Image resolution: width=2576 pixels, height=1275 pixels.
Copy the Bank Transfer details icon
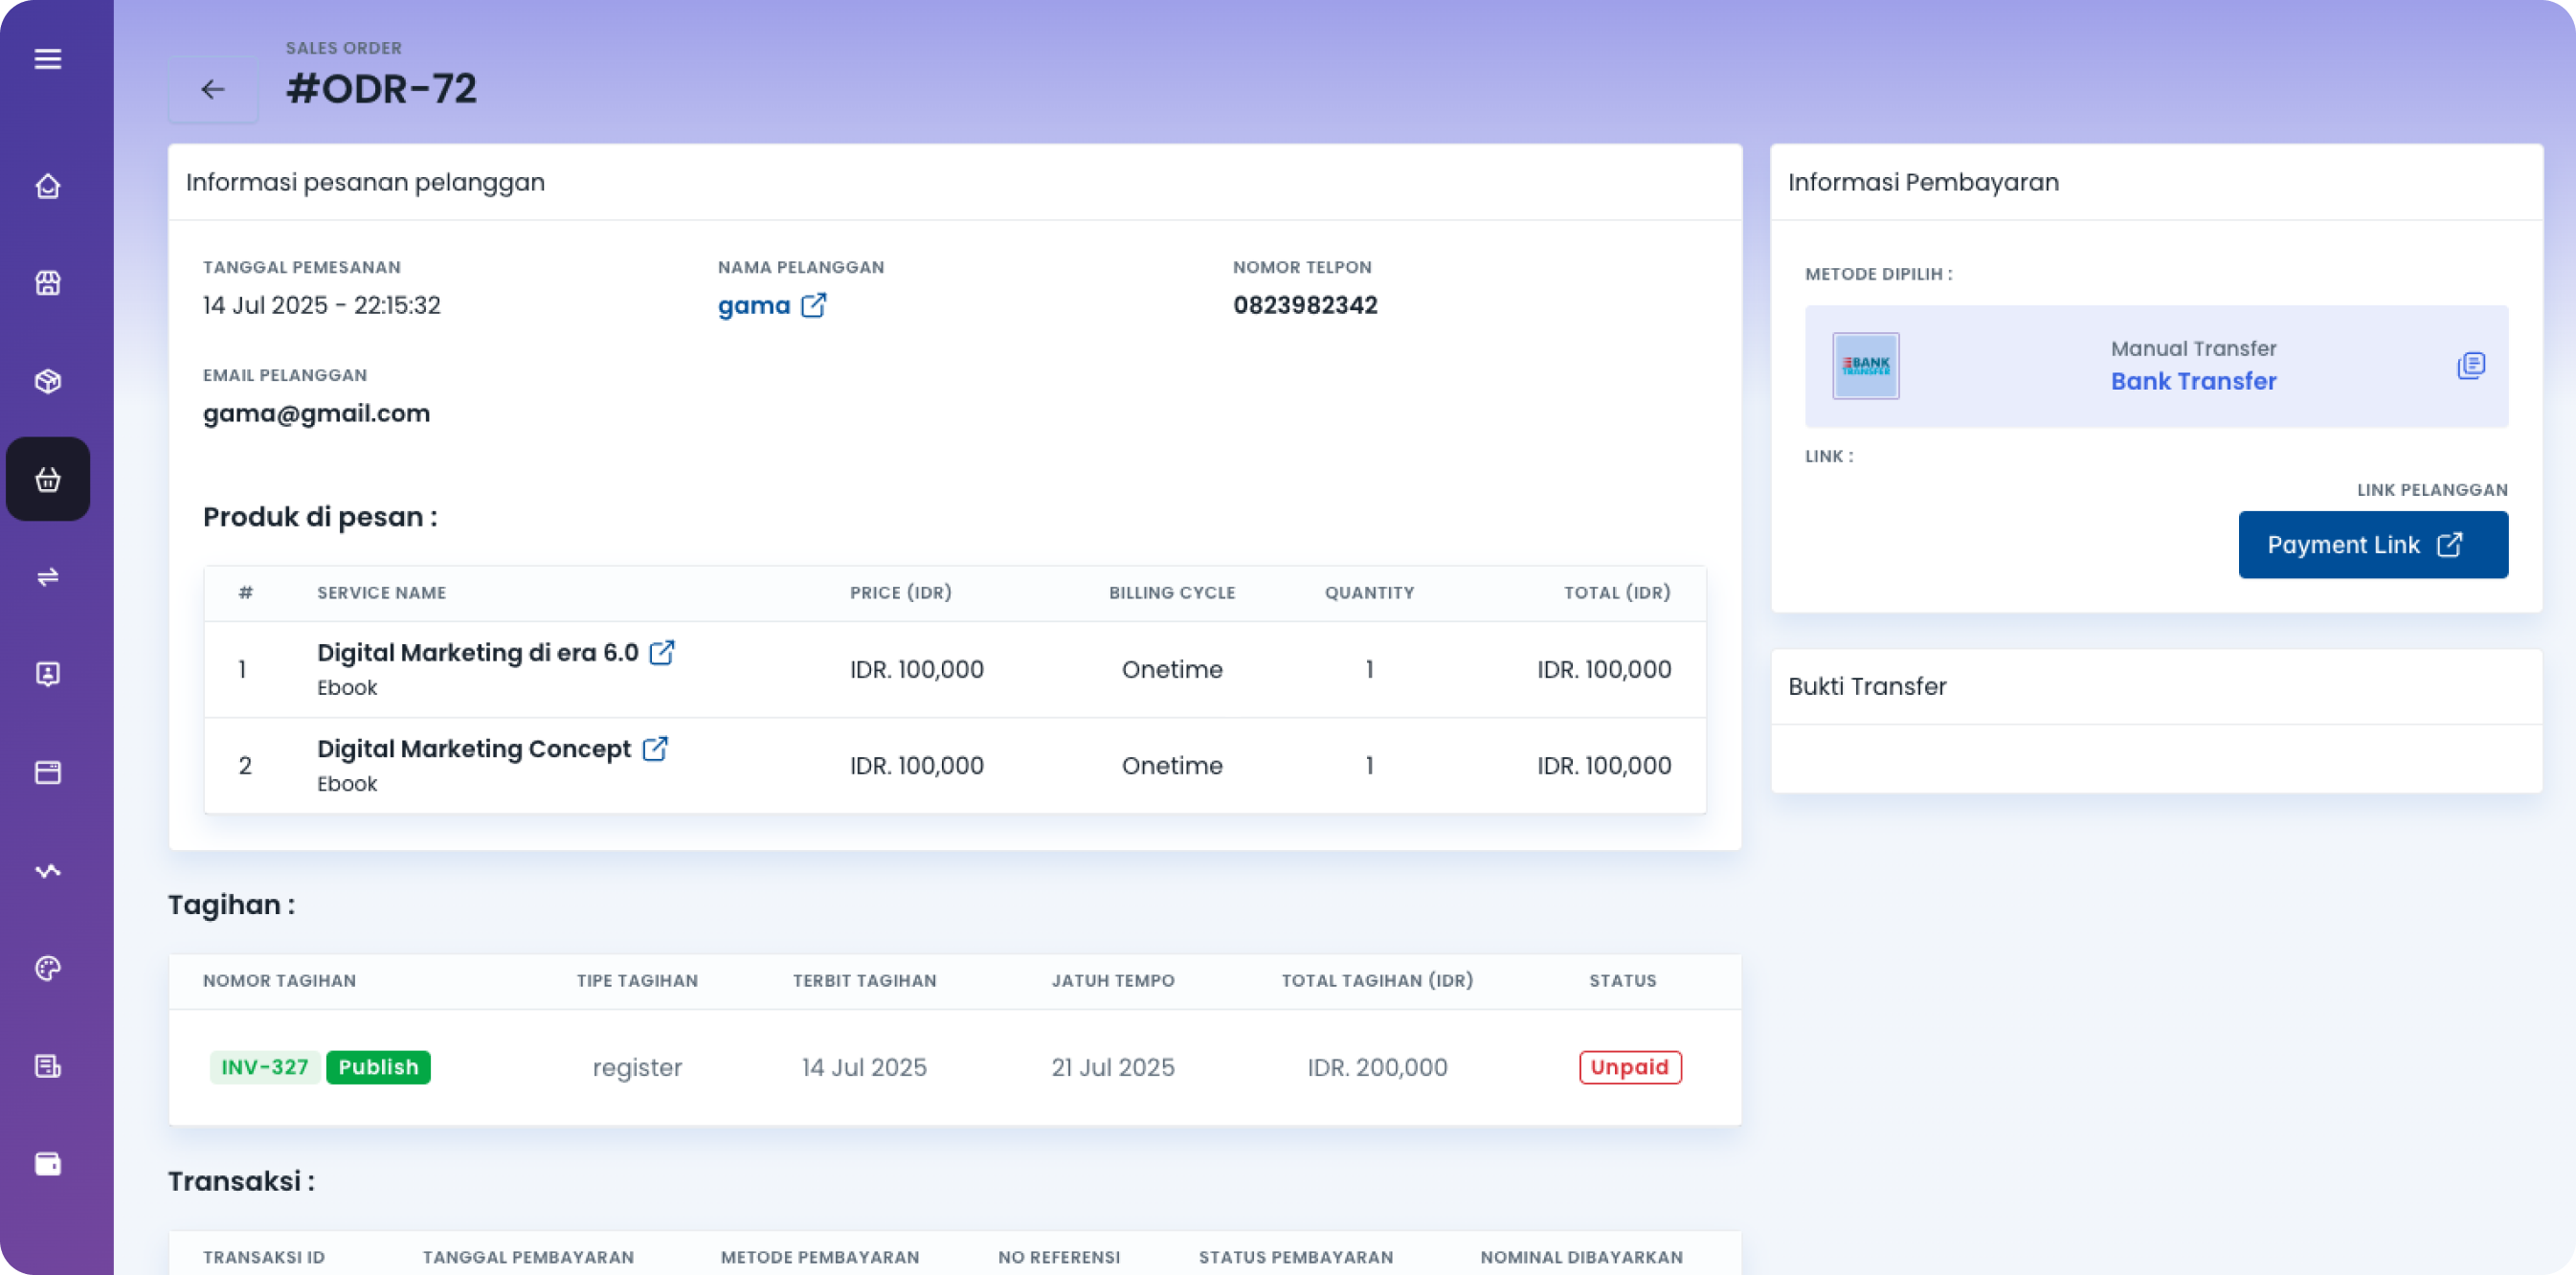coord(2470,366)
